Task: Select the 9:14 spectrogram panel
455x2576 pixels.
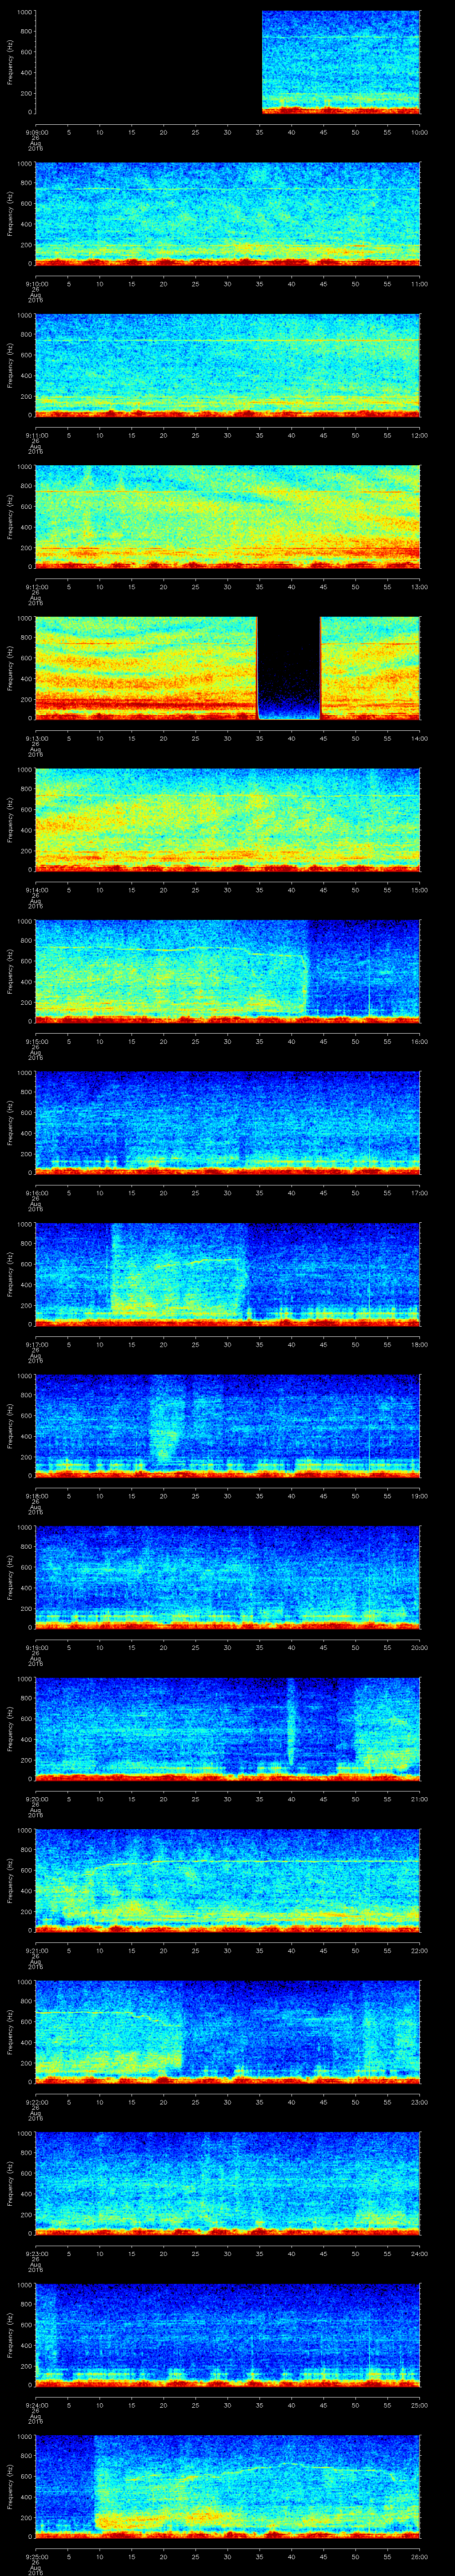Action: [x=227, y=819]
